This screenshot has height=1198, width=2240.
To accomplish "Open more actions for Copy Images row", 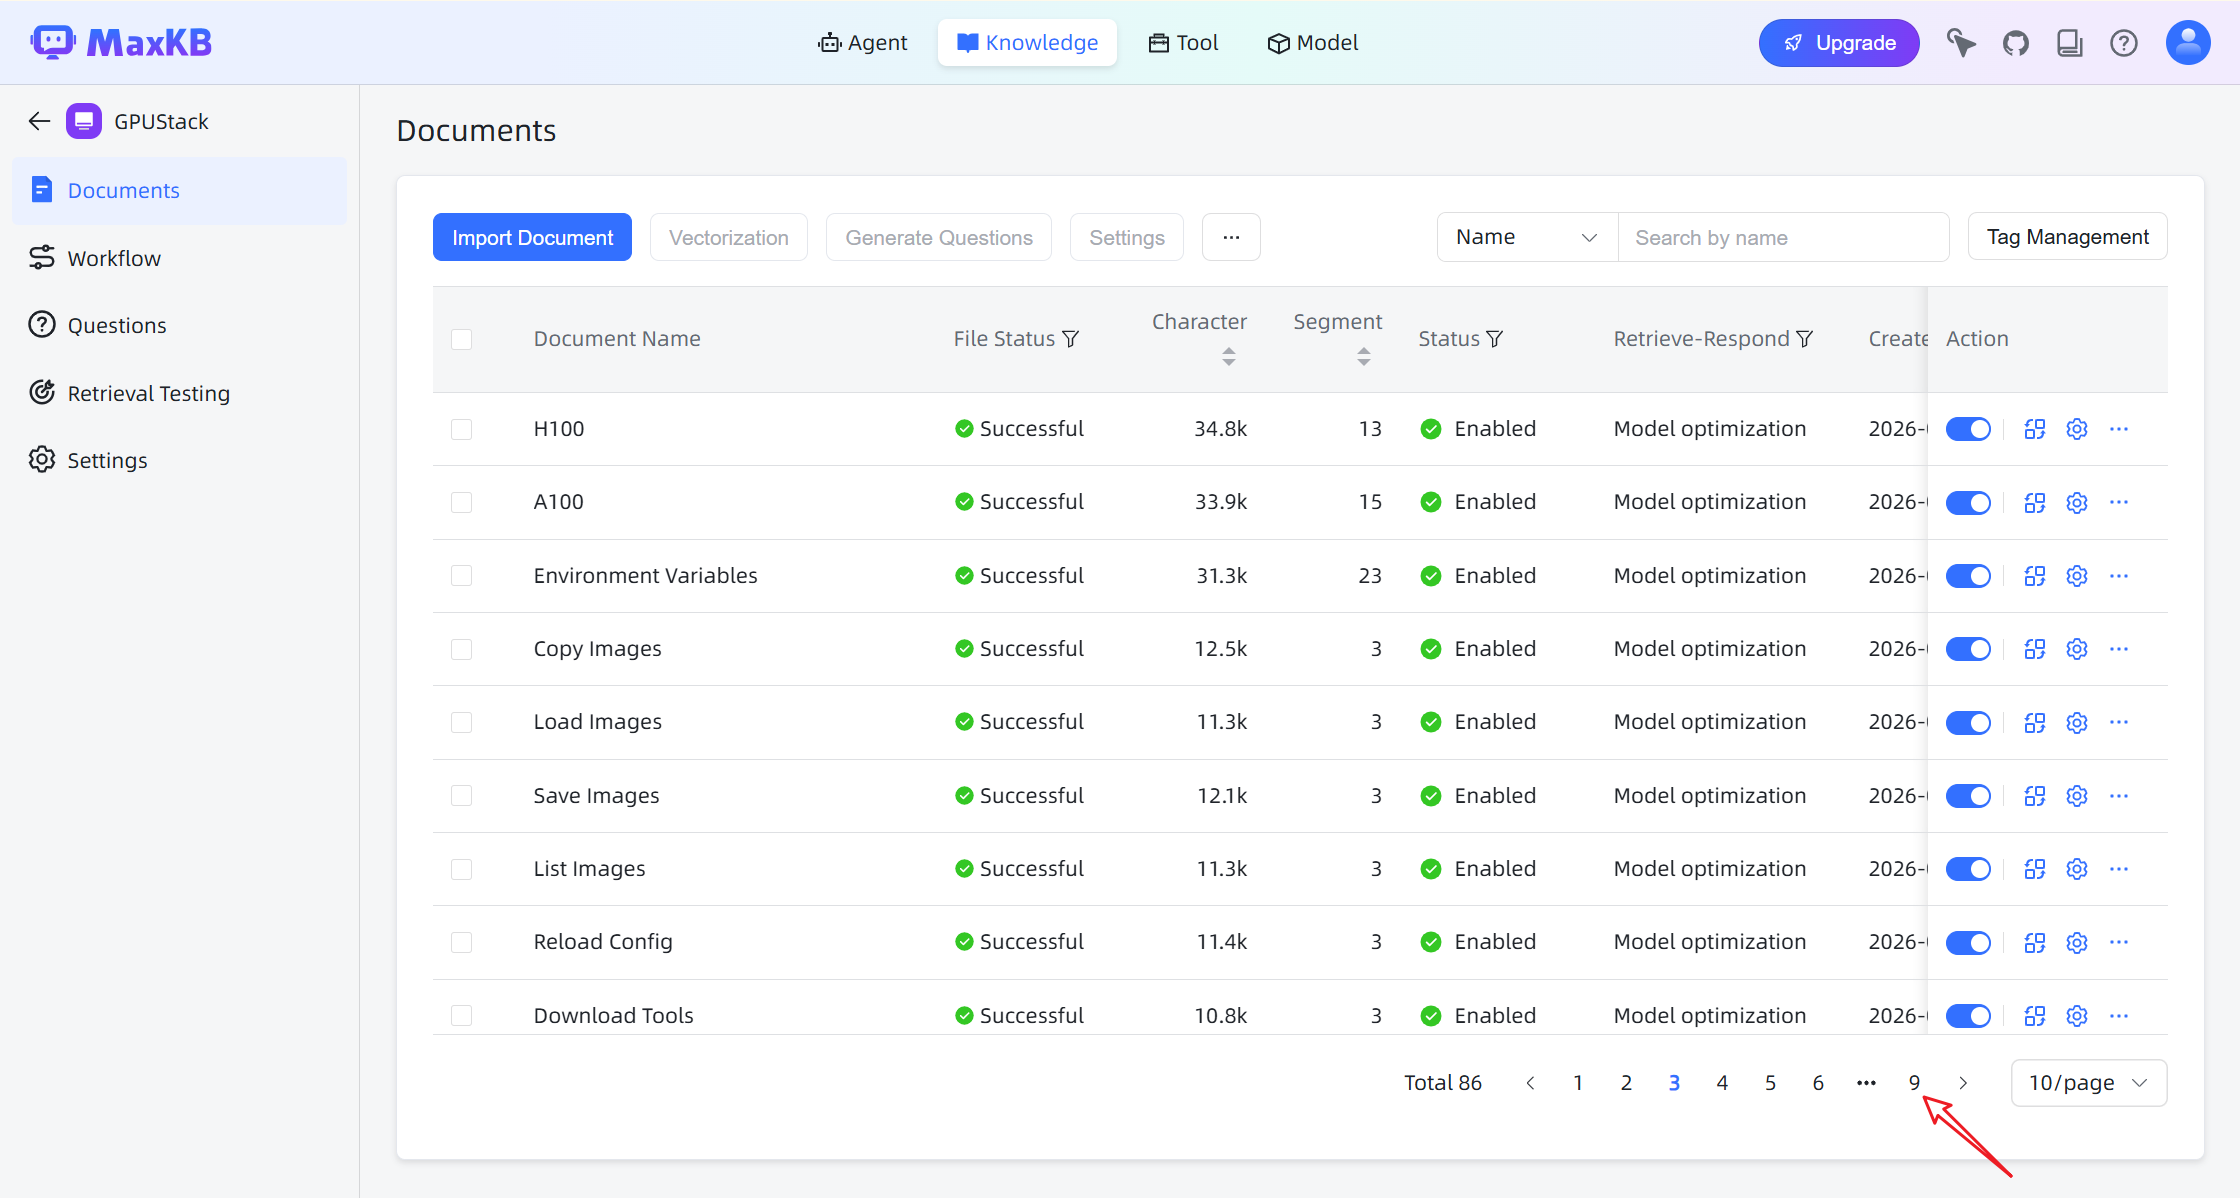I will pyautogui.click(x=2119, y=649).
